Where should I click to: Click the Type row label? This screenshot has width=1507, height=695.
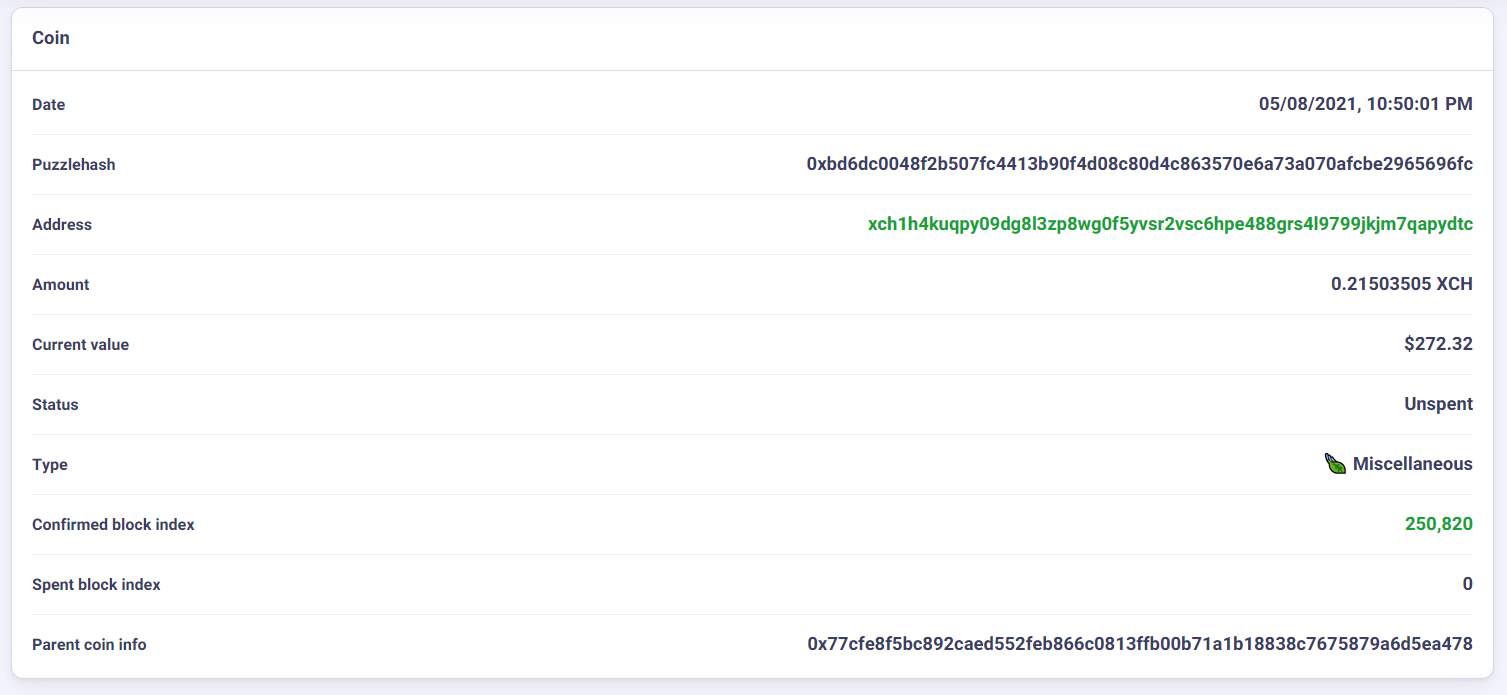coord(47,464)
